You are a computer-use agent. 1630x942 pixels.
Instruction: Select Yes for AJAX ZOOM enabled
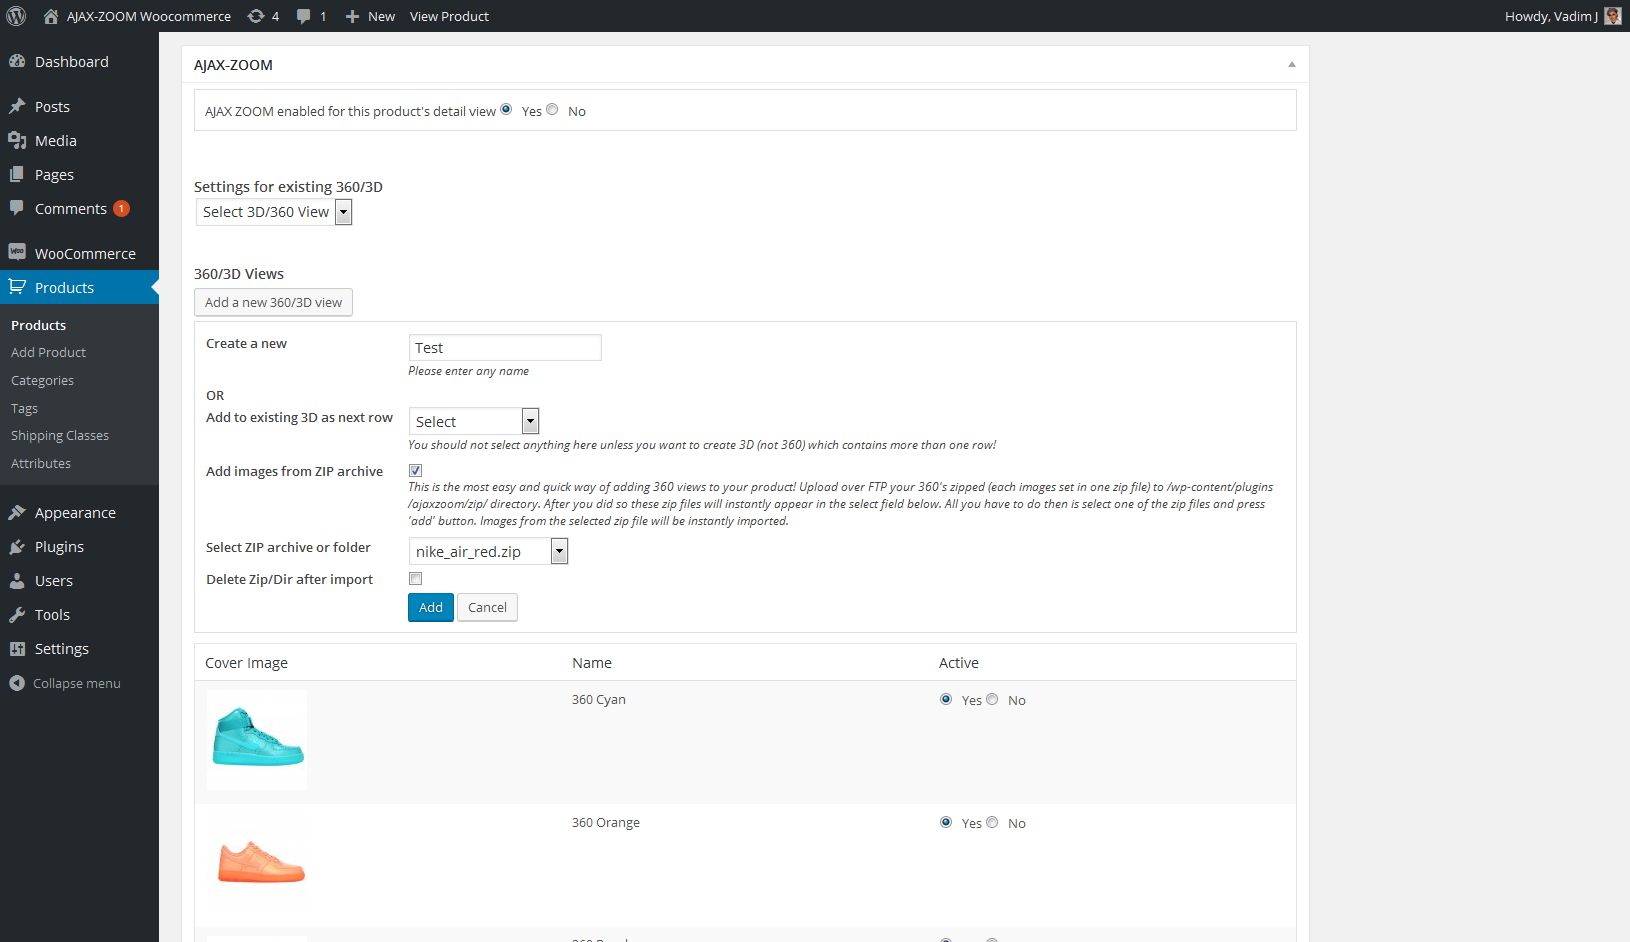[x=506, y=109]
